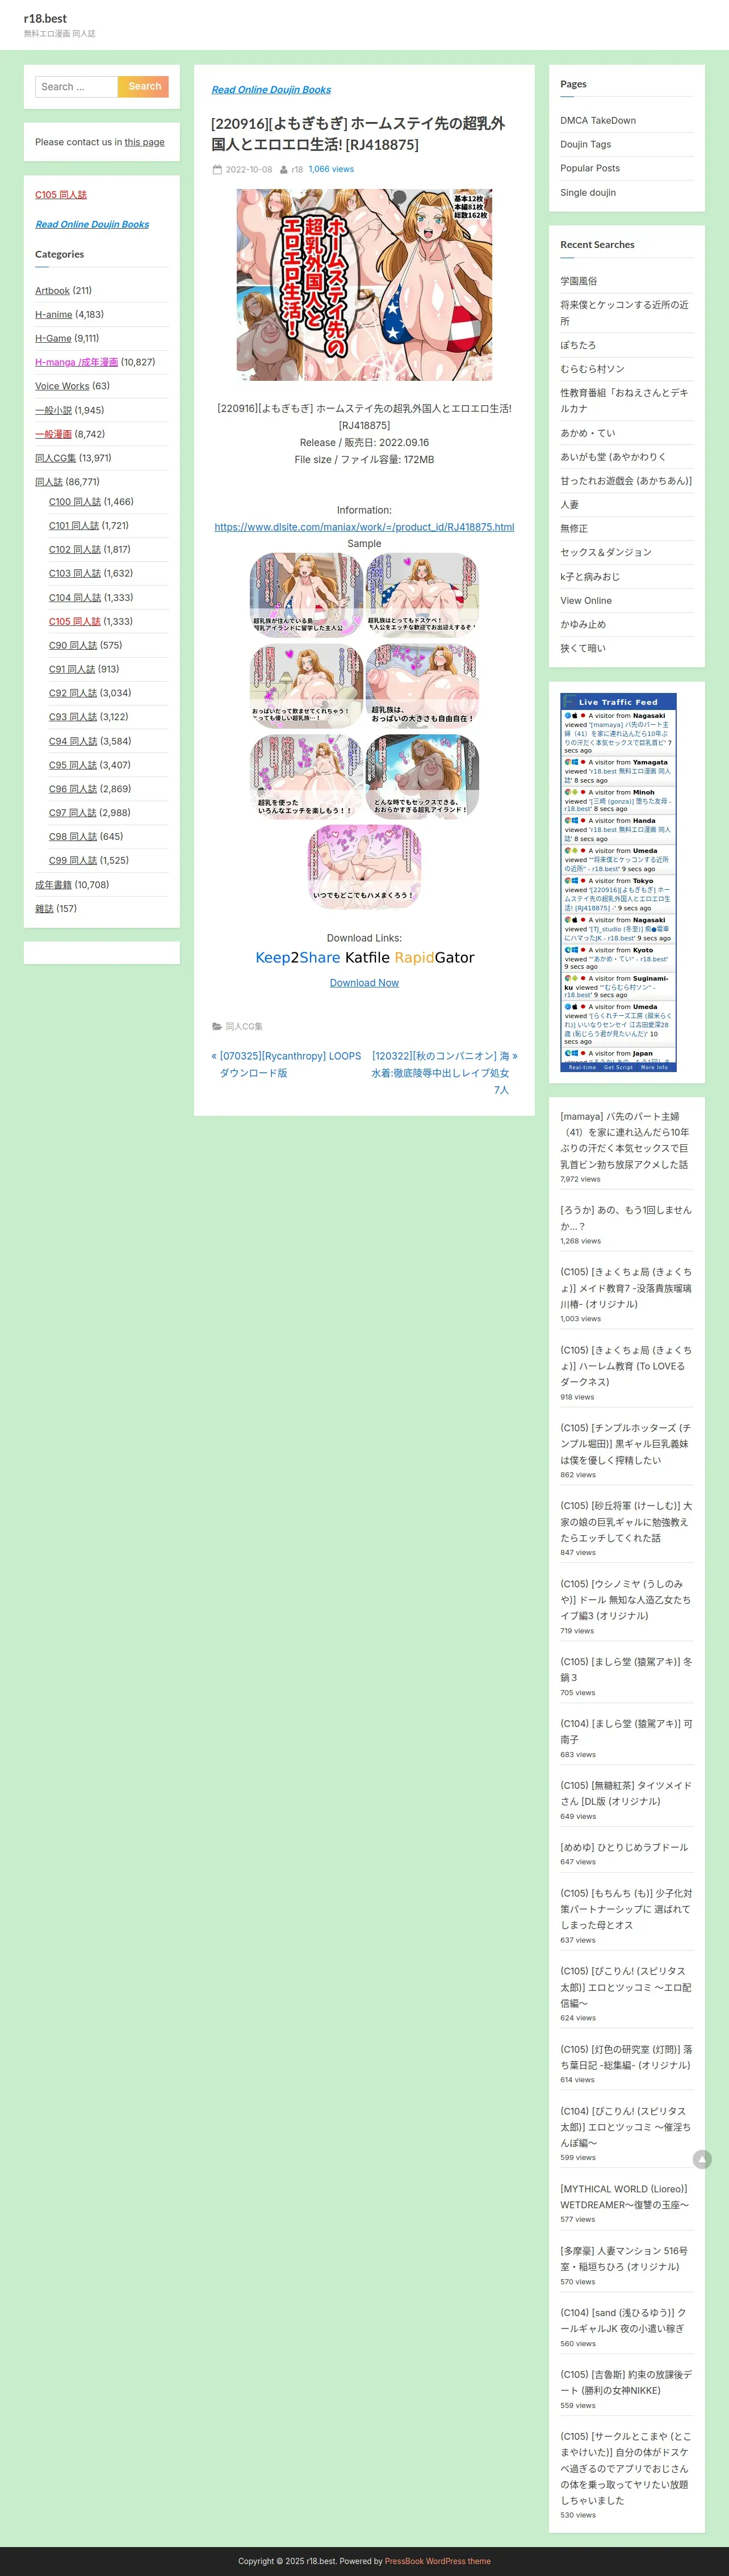The height and width of the screenshot is (2576, 729).
Task: Open the Voice Works category
Action: pos(62,386)
